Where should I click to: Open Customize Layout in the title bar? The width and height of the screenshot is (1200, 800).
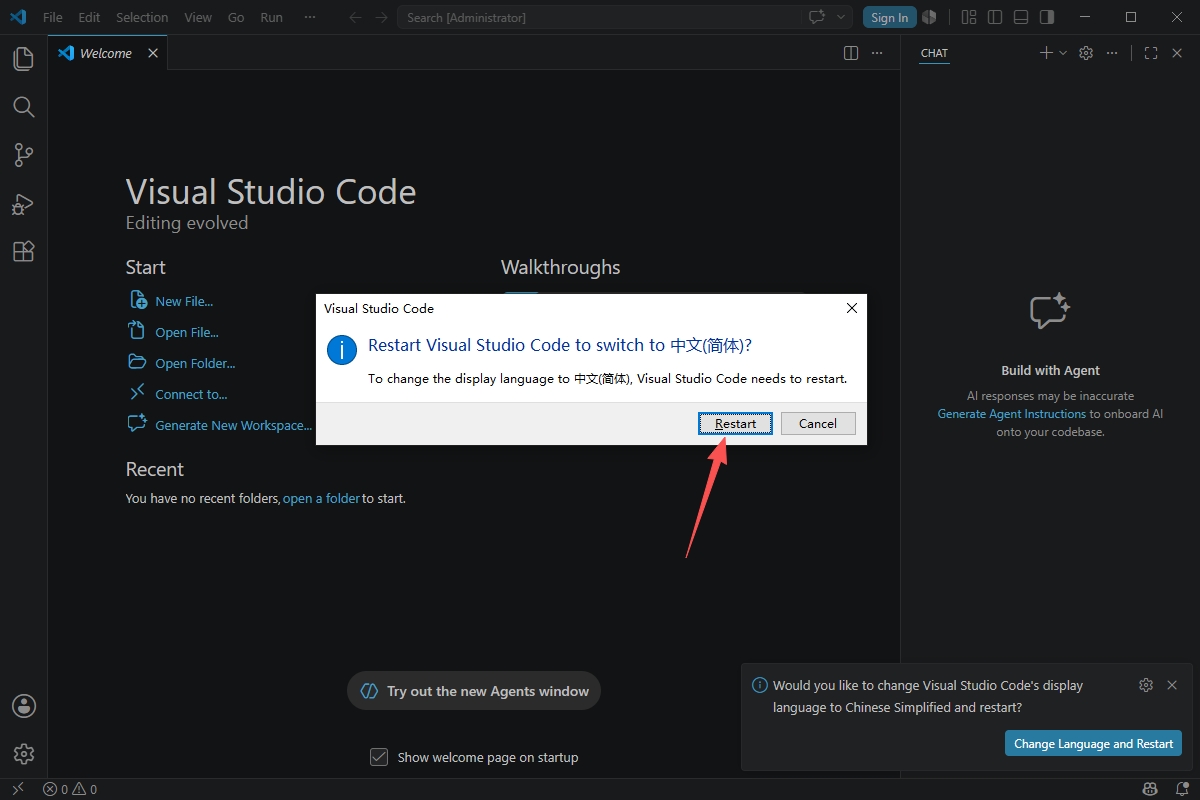(x=968, y=17)
